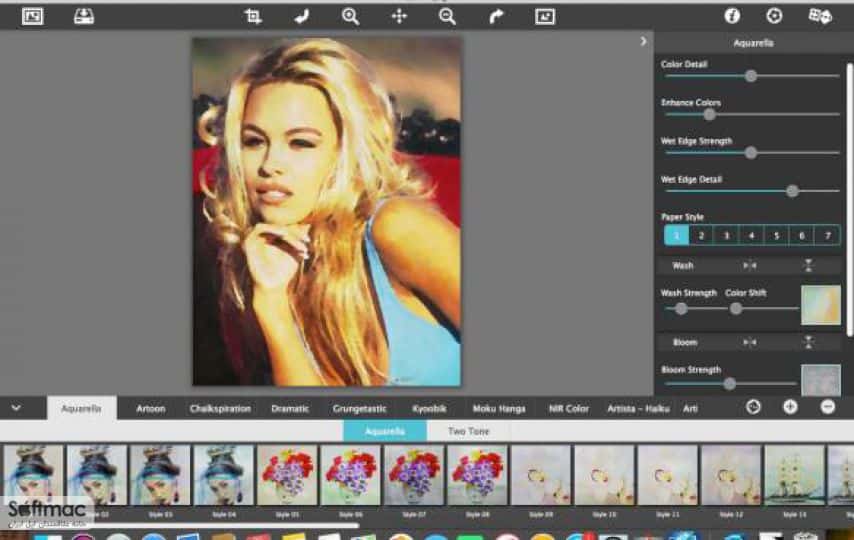Screen dimensions: 854x540
Task: Select Paper Style 2
Action: [702, 235]
